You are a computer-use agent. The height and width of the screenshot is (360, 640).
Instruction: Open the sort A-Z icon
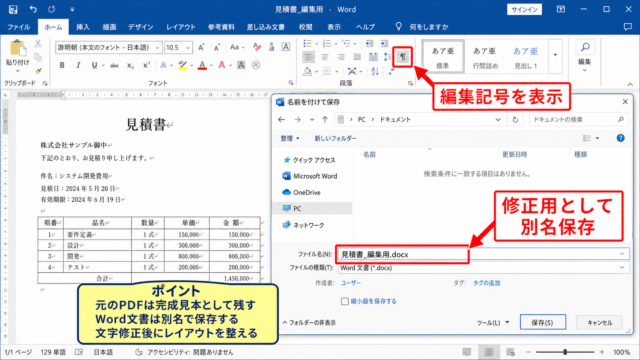tap(375, 72)
